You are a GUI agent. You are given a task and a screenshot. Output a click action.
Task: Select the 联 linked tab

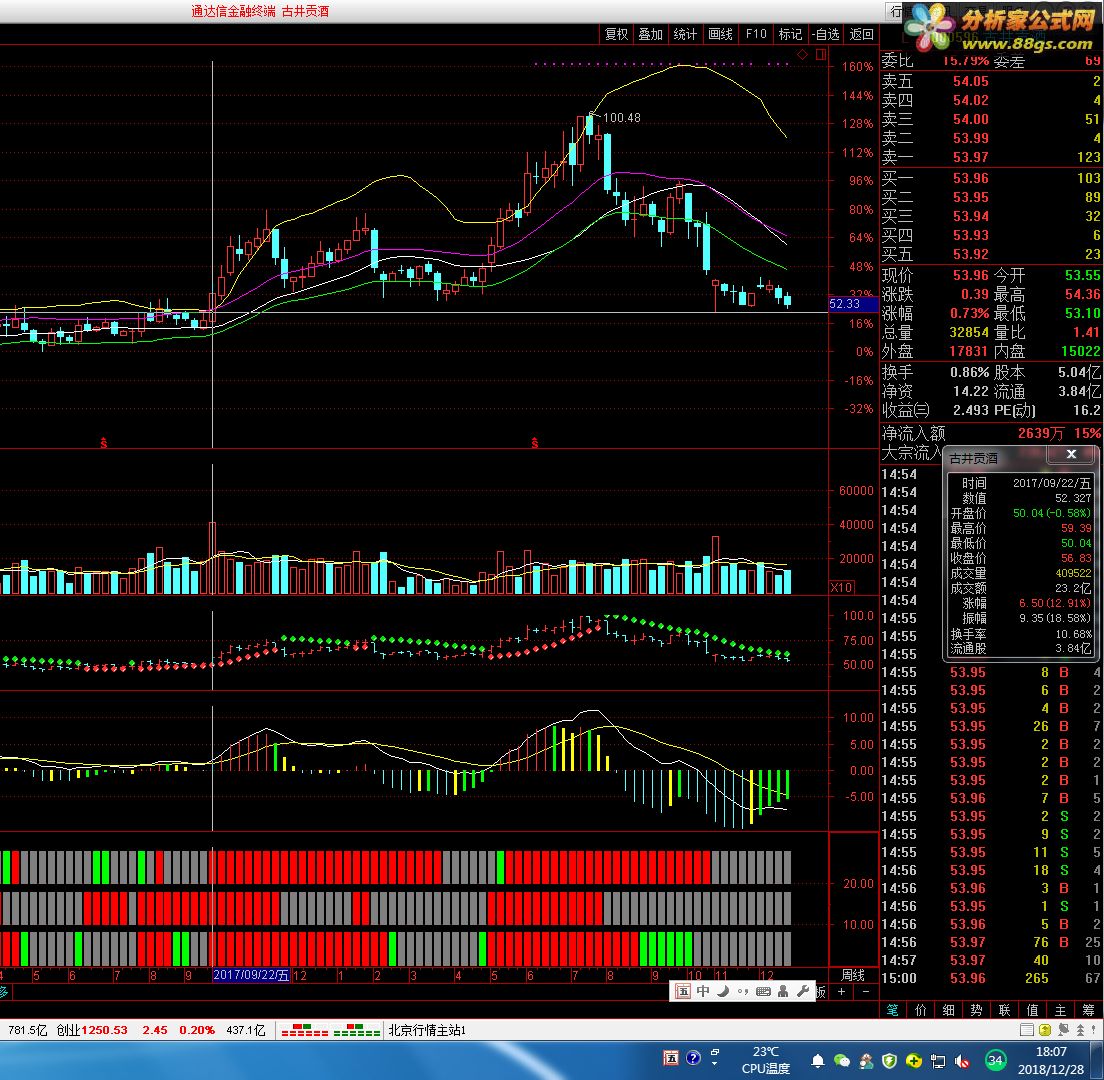(x=1005, y=1010)
